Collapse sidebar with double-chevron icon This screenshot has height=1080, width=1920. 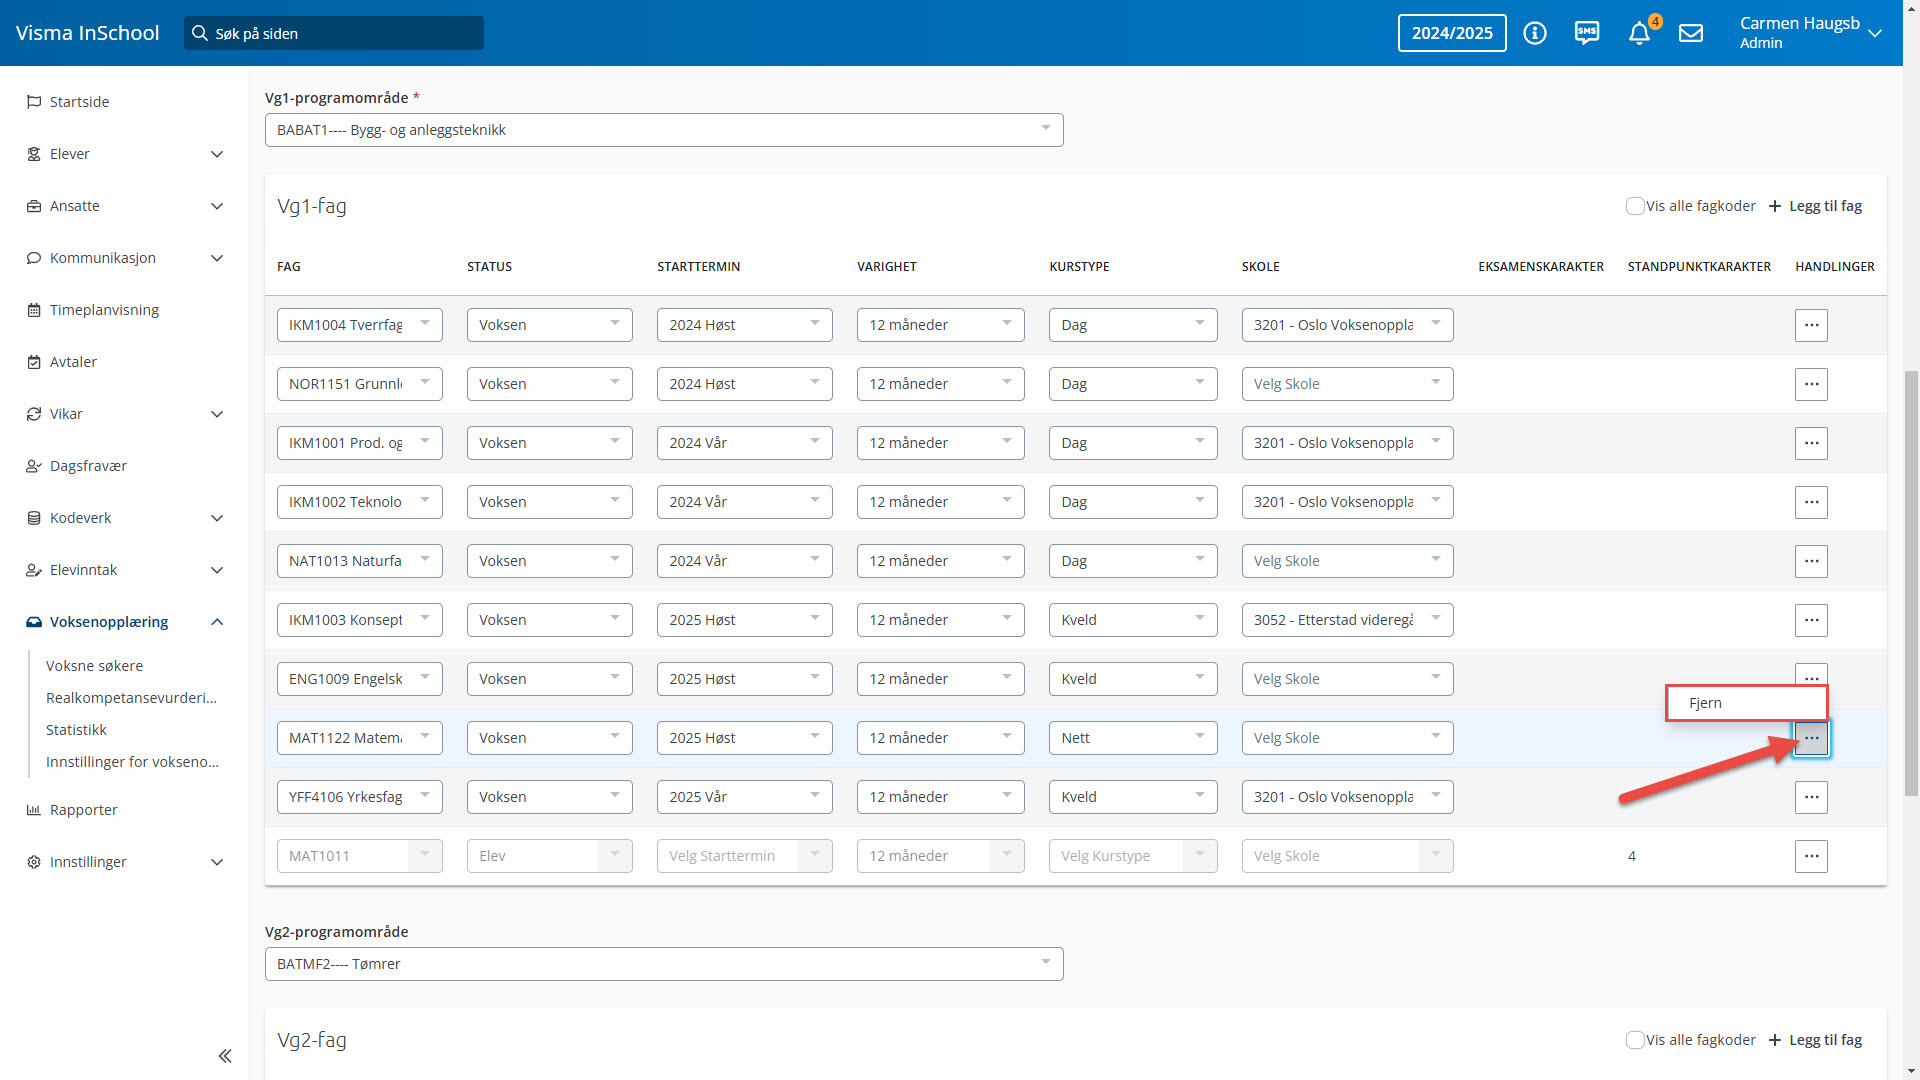[x=225, y=1056]
